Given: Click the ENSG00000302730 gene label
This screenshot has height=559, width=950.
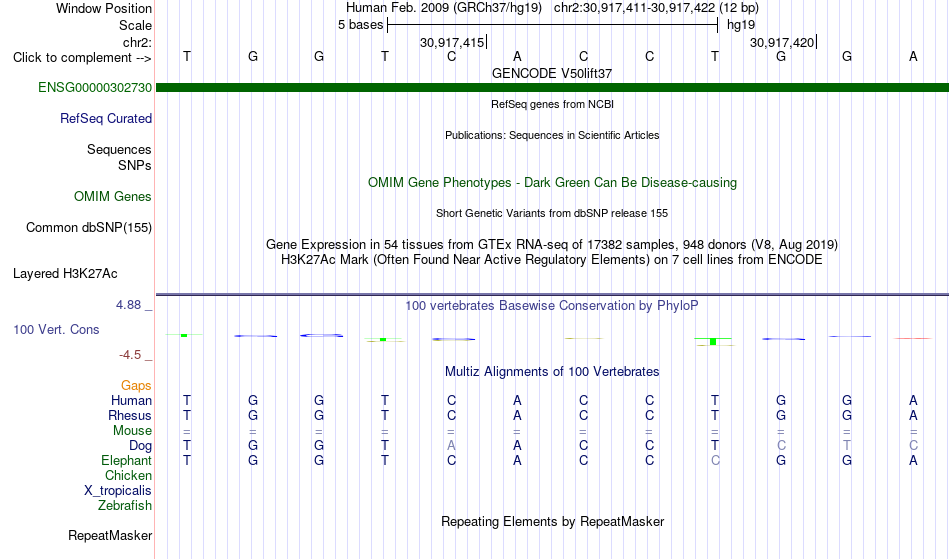Looking at the screenshot, I should 95,87.
